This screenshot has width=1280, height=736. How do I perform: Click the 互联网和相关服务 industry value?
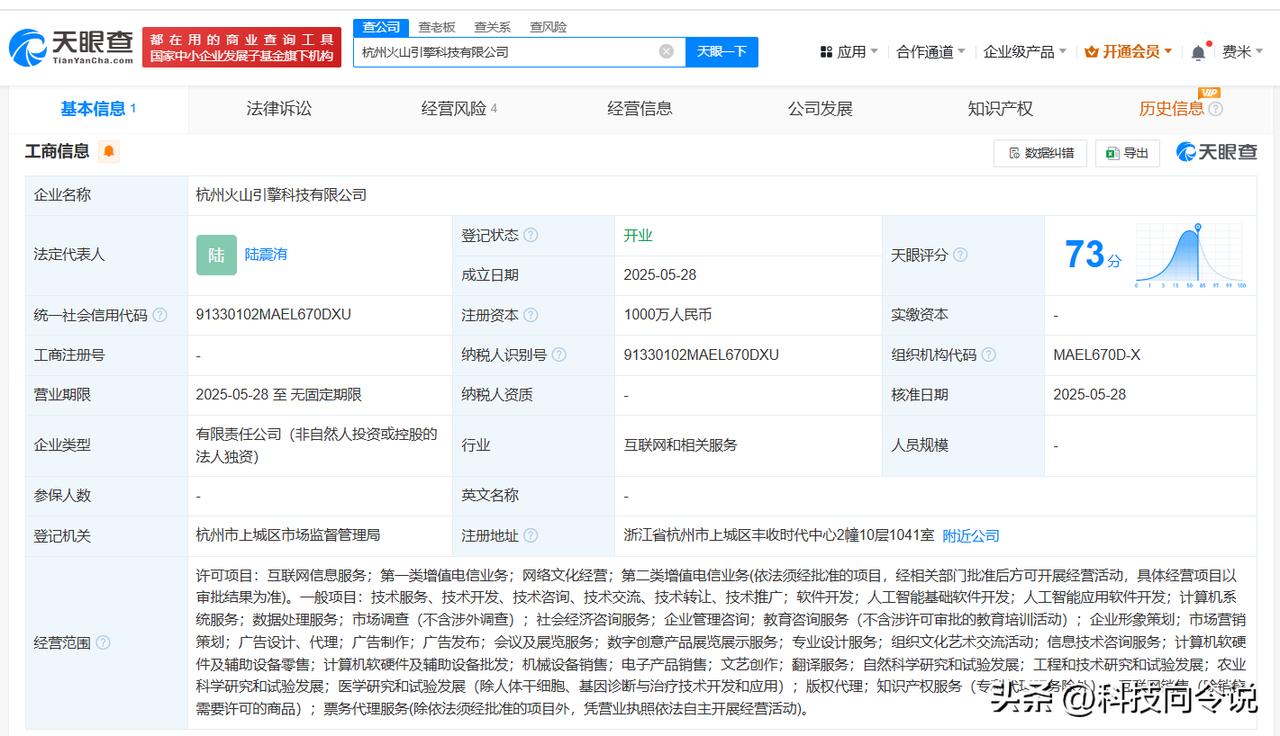(680, 445)
